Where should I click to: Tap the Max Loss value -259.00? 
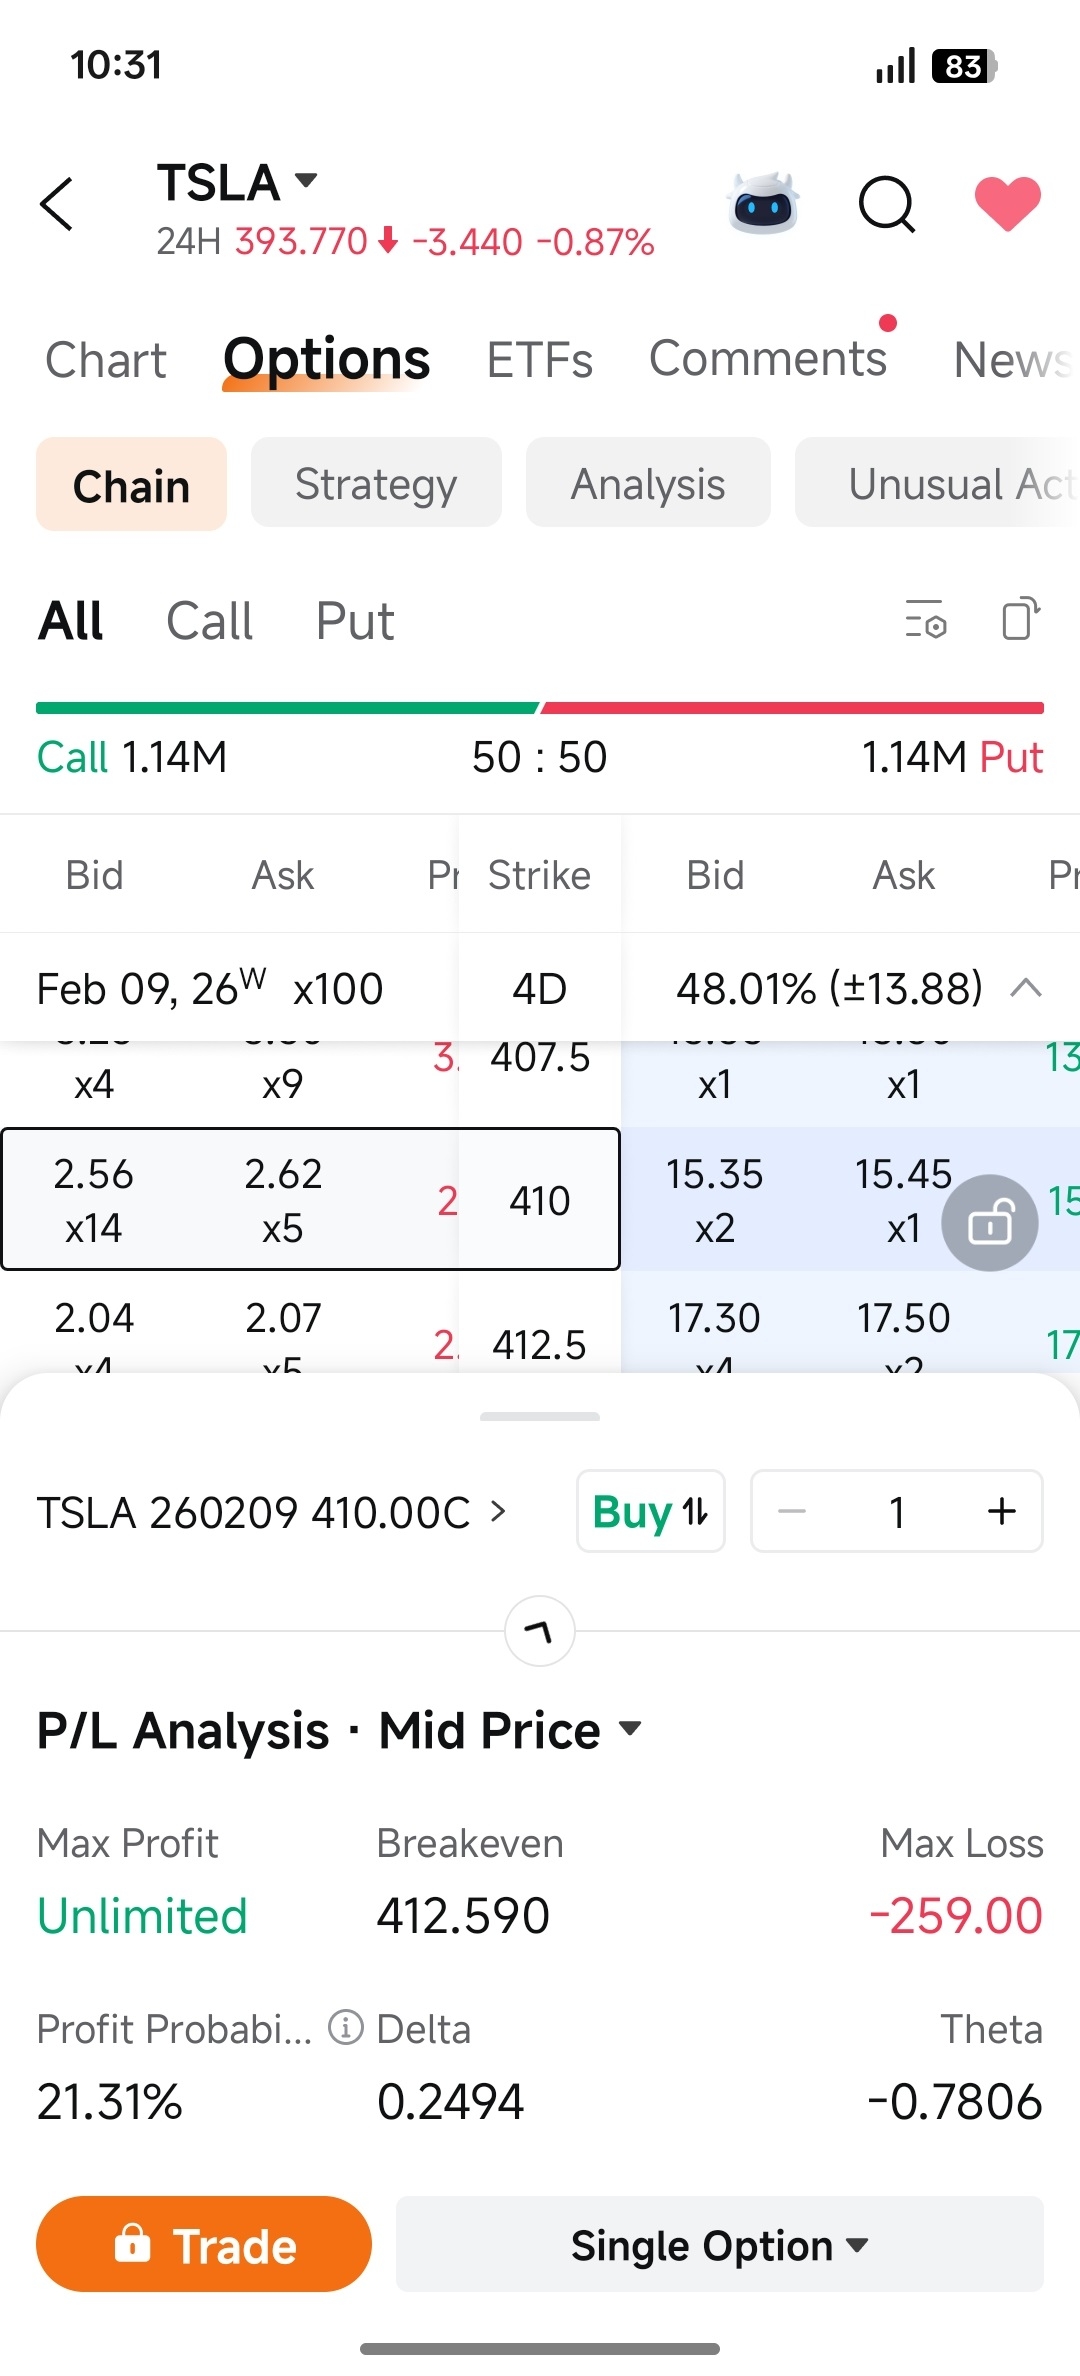pyautogui.click(x=956, y=1916)
